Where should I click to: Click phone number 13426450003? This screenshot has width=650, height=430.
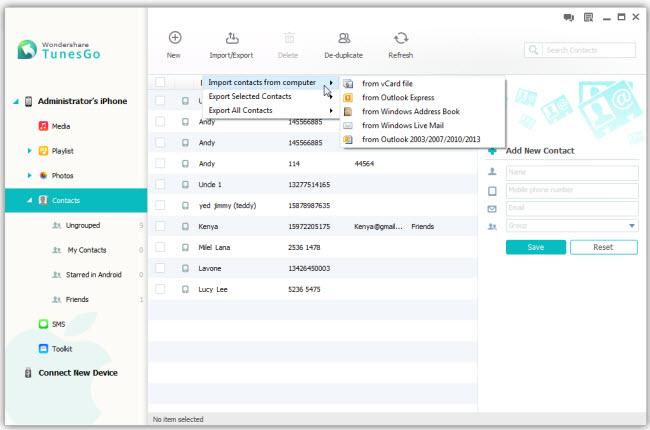[x=309, y=268]
